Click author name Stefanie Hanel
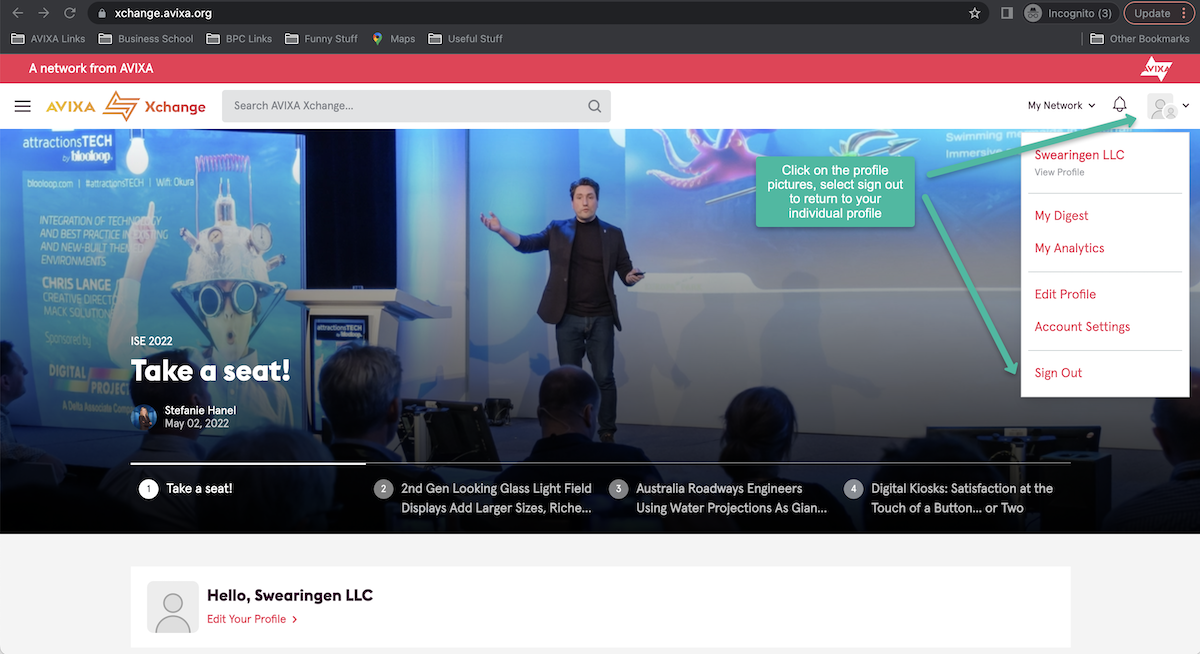This screenshot has width=1200, height=654. (x=200, y=410)
